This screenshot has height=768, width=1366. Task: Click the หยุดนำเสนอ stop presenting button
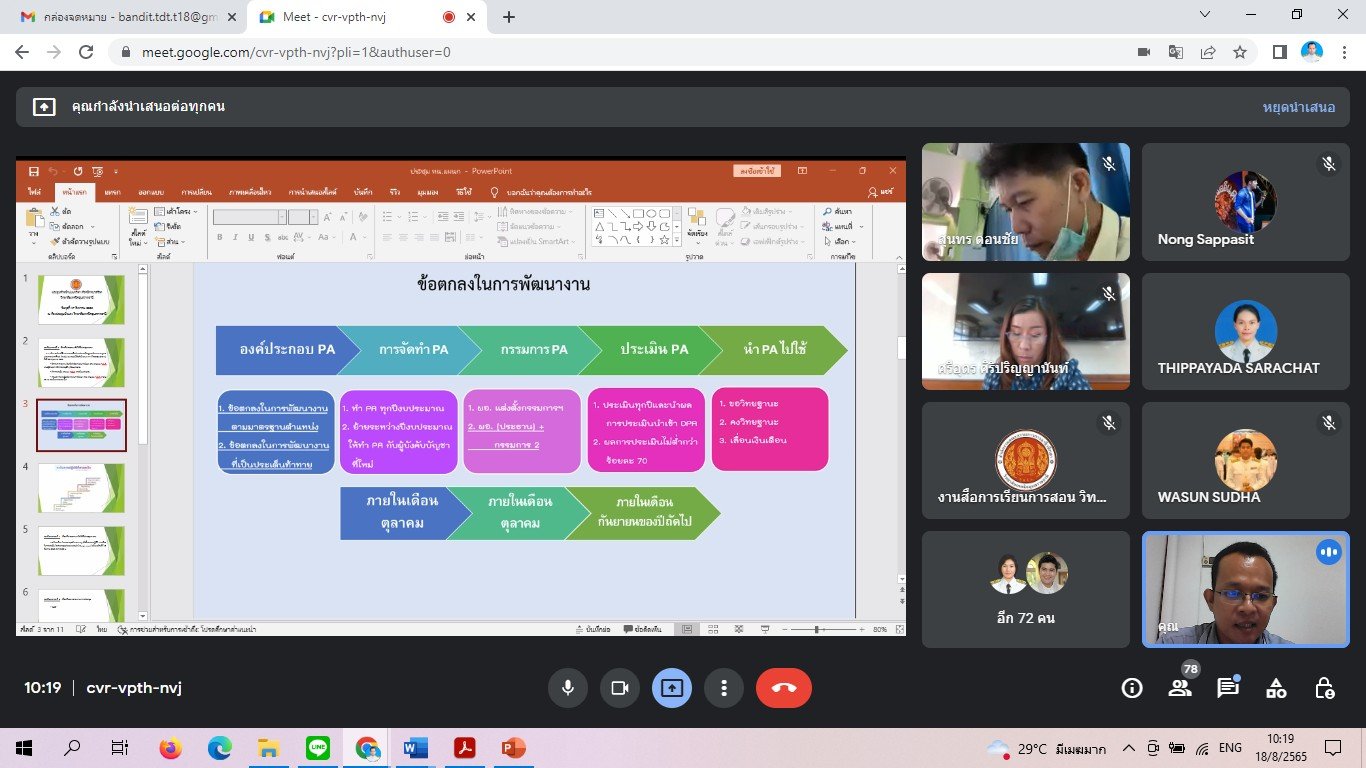[1298, 107]
